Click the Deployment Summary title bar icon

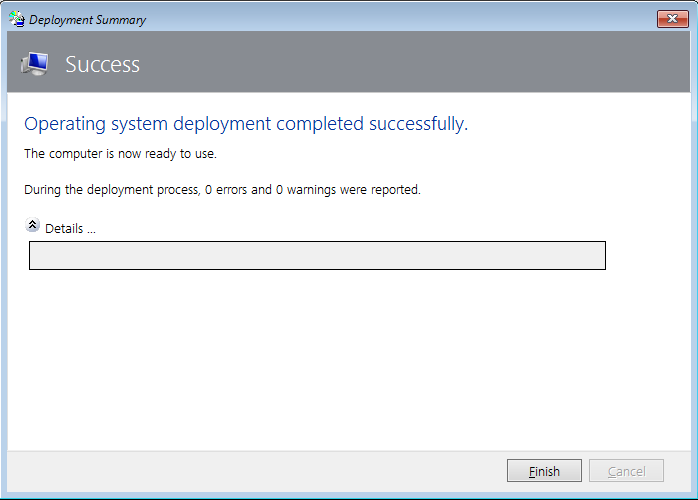16,19
